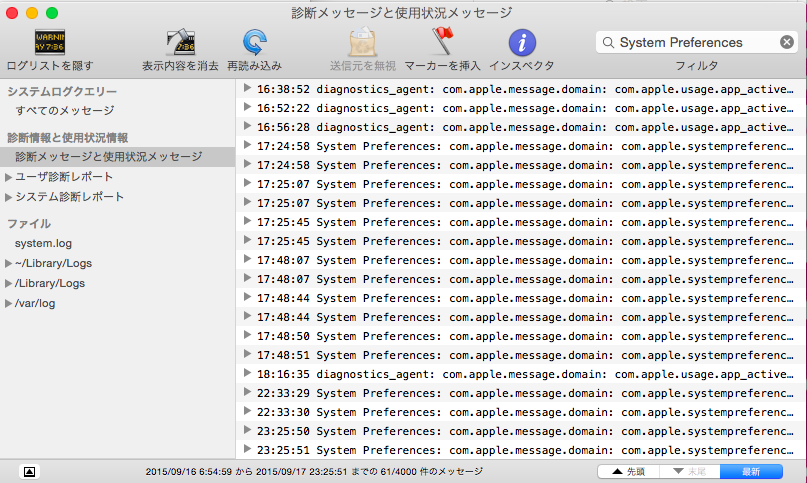
Task: Toggle the bottom pane button in status bar
Action: tap(29, 471)
